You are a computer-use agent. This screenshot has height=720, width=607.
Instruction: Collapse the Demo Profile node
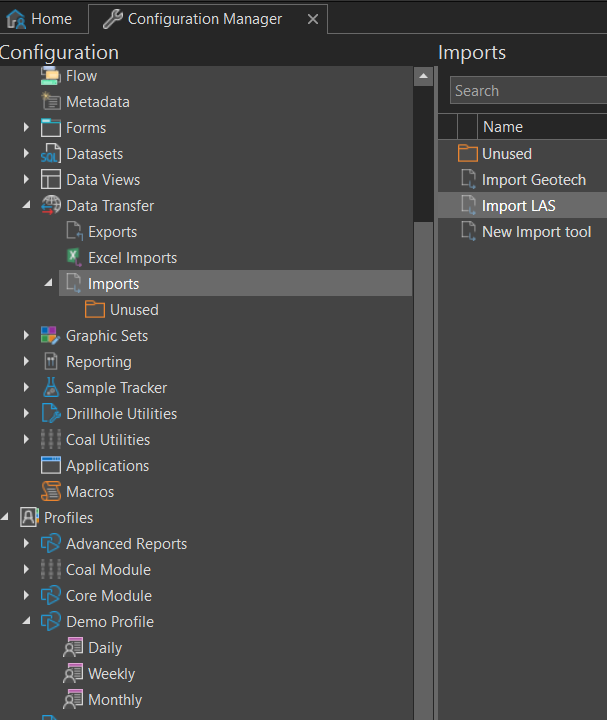[27, 622]
